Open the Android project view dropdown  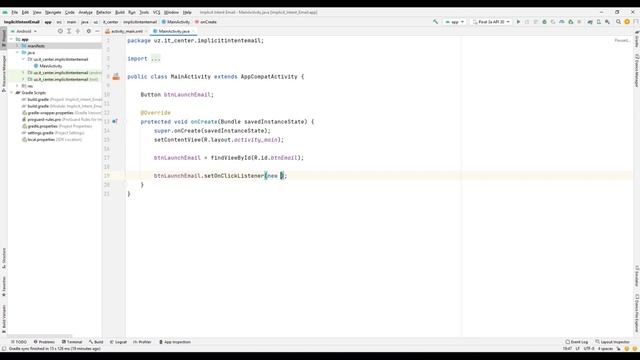tap(24, 31)
